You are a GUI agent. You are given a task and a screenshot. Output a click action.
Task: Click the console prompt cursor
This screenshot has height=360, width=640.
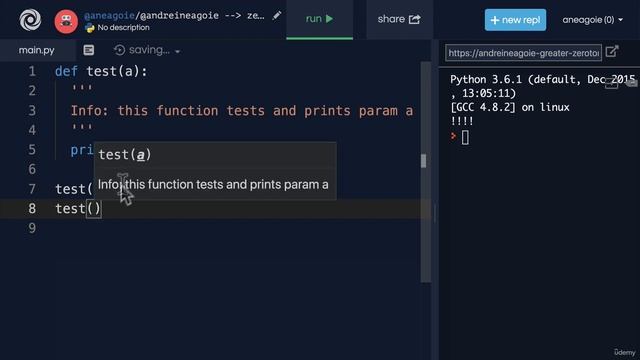pos(465,137)
